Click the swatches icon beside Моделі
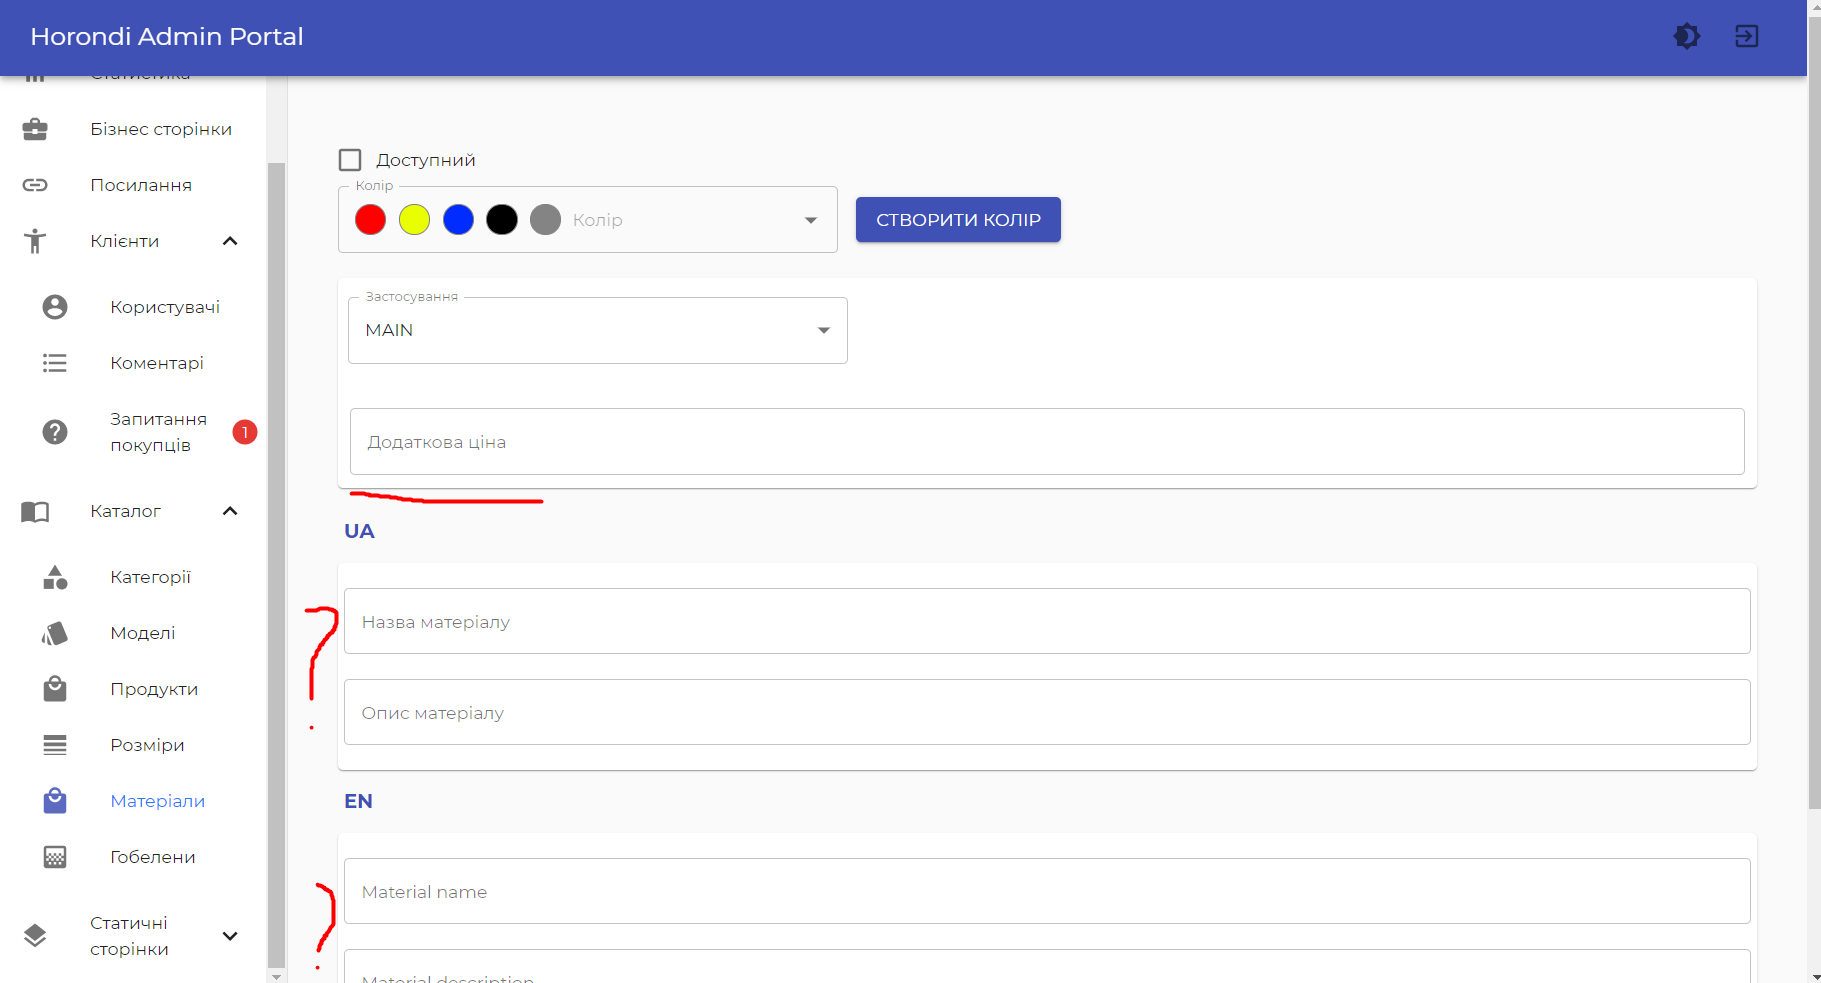 [x=55, y=633]
